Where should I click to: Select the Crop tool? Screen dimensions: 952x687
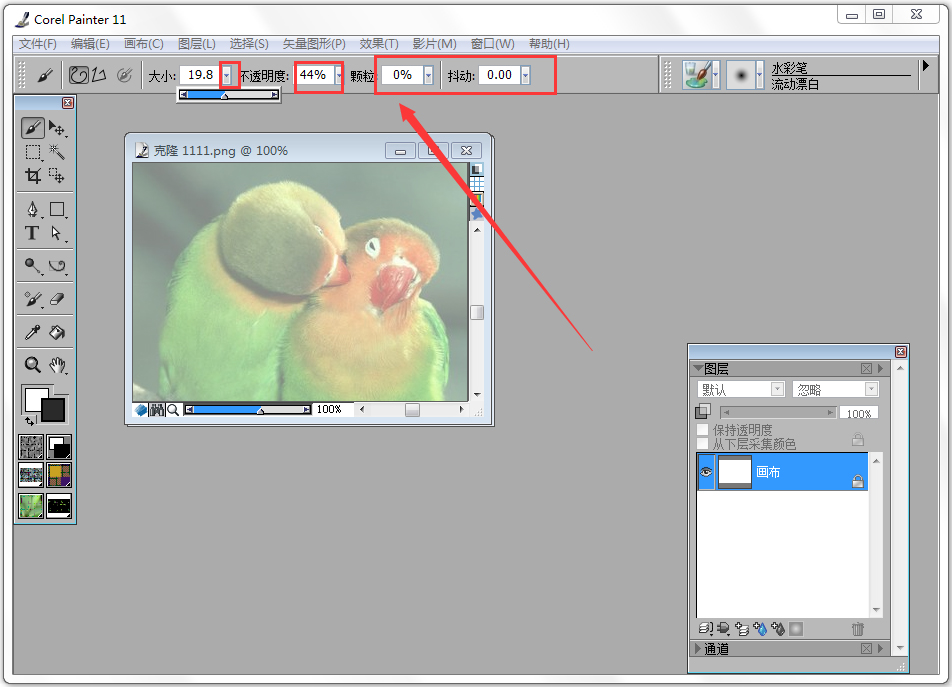[x=31, y=176]
